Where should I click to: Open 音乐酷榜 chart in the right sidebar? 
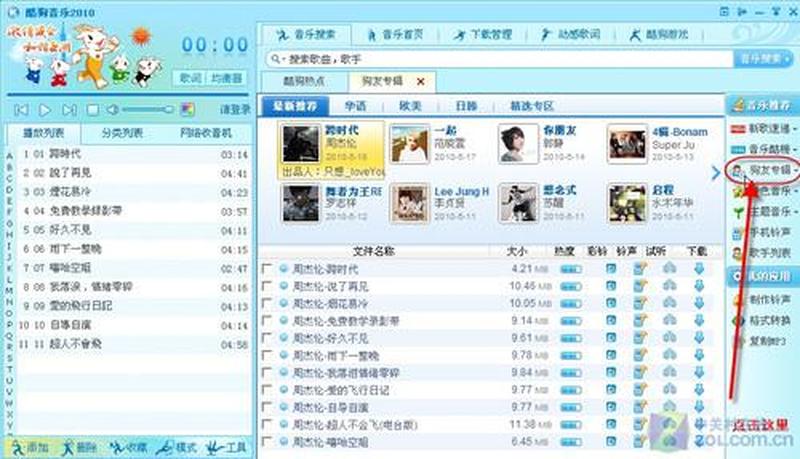tap(763, 149)
